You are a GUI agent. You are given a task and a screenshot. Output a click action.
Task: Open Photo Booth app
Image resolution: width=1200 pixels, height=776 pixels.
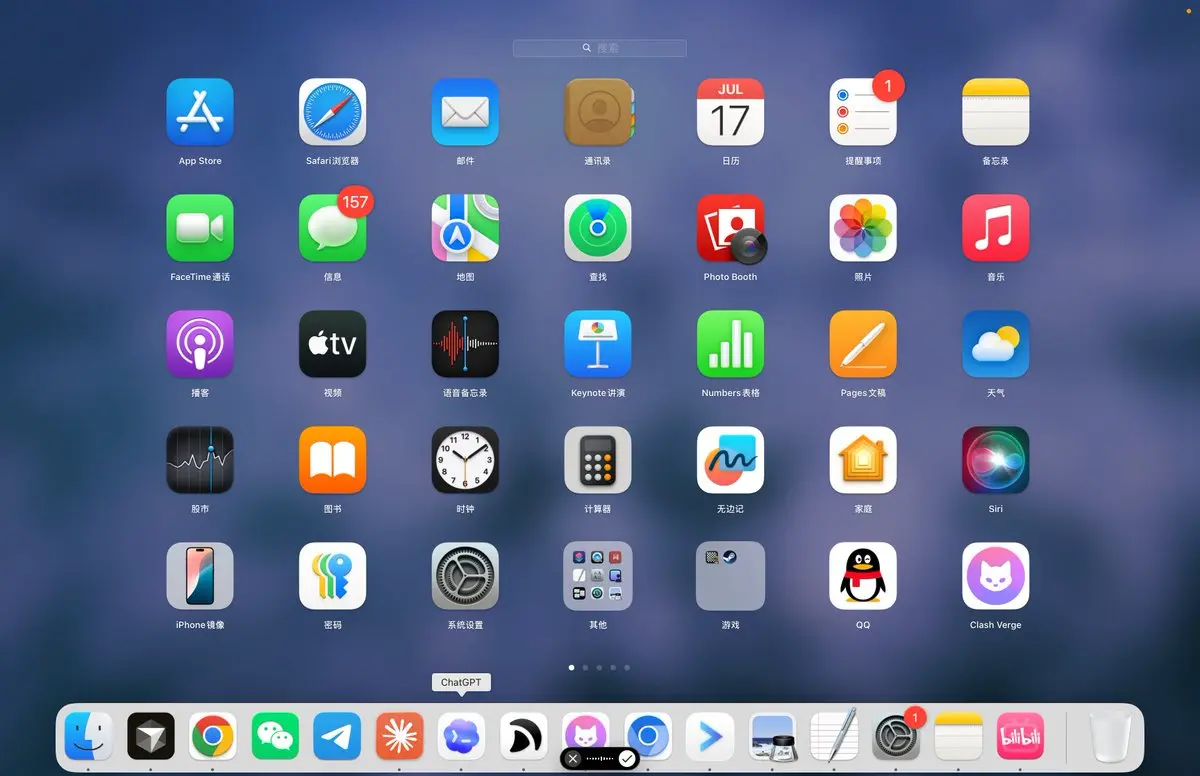click(730, 228)
